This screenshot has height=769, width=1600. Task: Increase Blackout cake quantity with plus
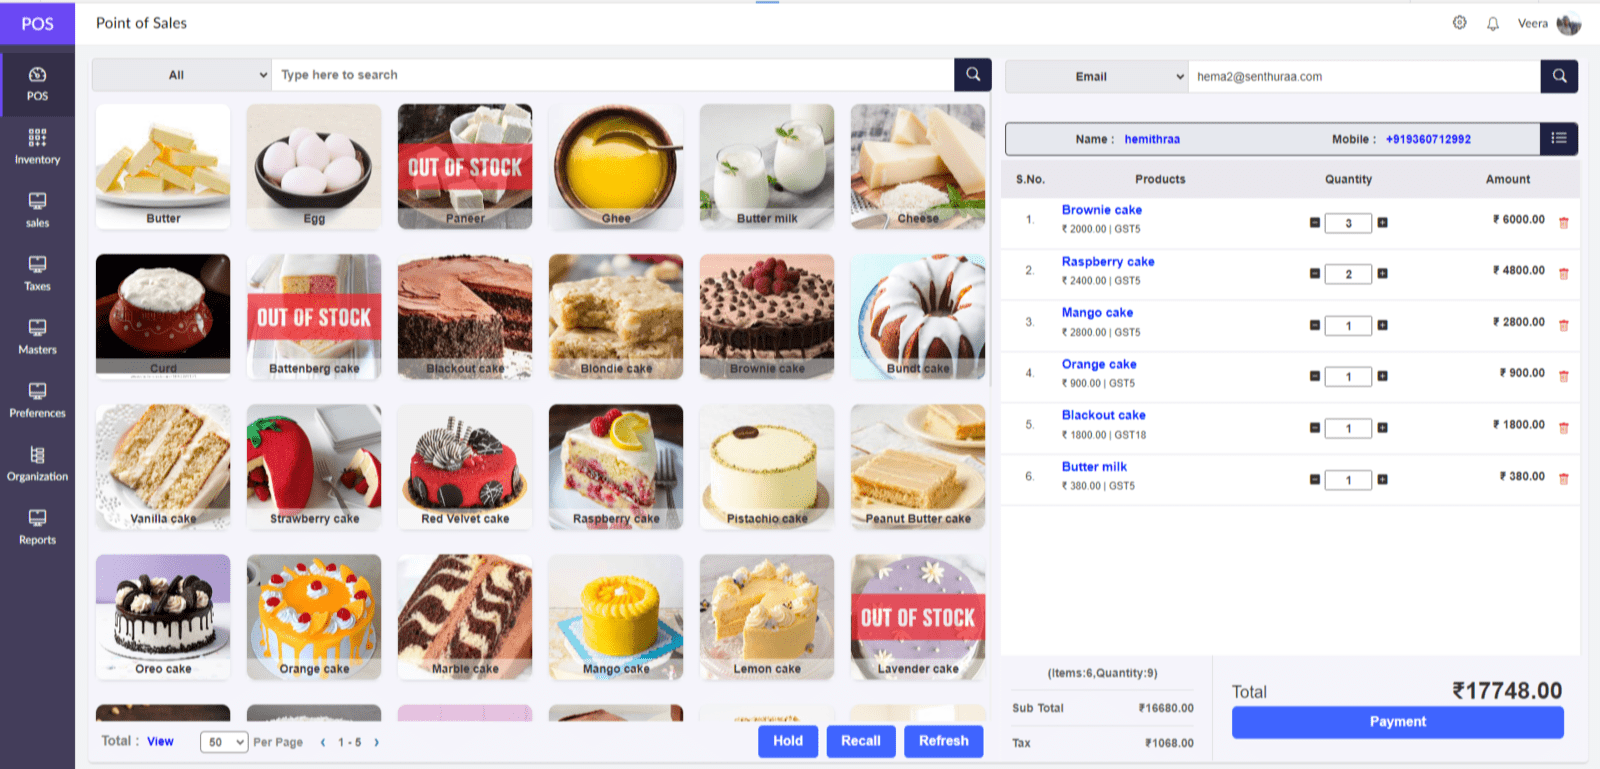pyautogui.click(x=1382, y=428)
